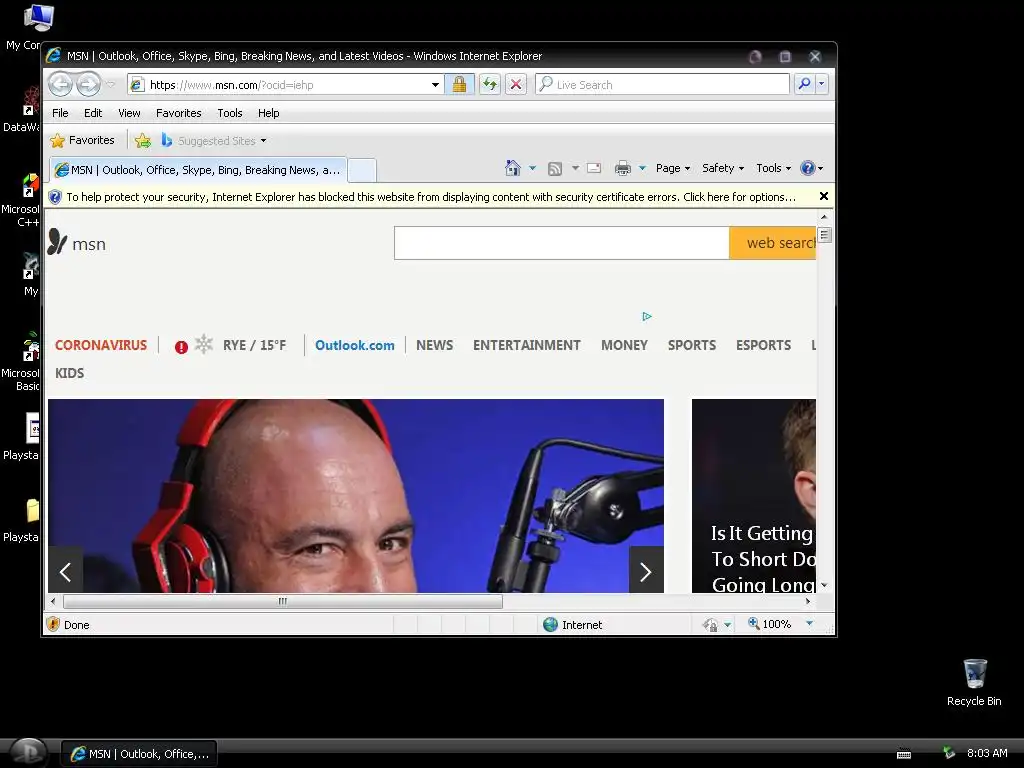The height and width of the screenshot is (768, 1024).
Task: Click the Print icon
Action: pyautogui.click(x=623, y=168)
